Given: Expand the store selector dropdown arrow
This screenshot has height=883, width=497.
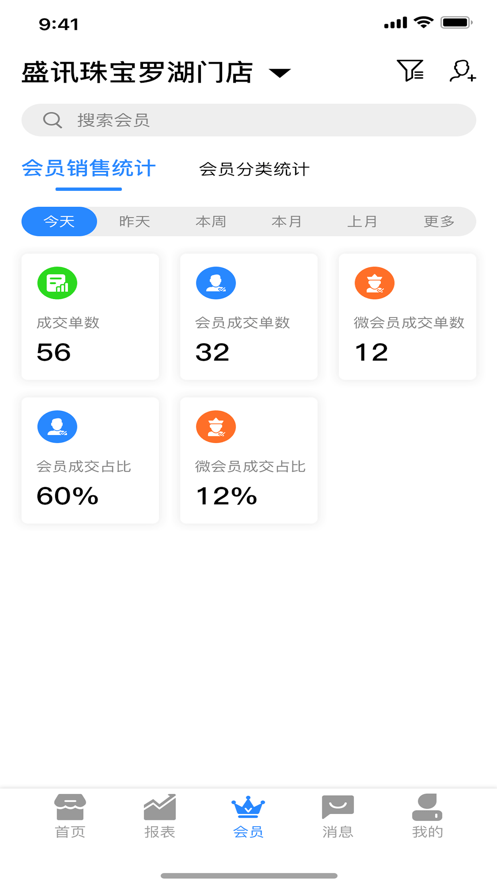Looking at the screenshot, I should click(x=280, y=73).
